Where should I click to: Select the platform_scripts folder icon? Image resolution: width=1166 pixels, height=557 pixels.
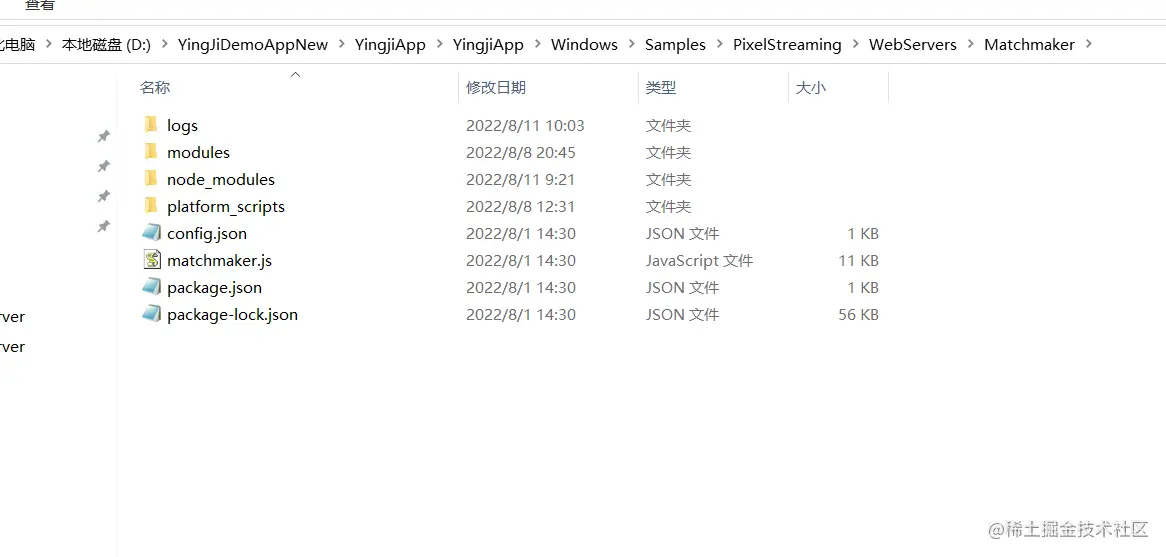(151, 206)
